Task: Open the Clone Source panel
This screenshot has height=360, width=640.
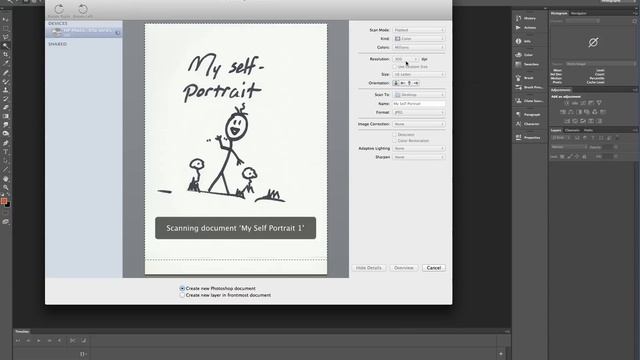Action: (529, 101)
